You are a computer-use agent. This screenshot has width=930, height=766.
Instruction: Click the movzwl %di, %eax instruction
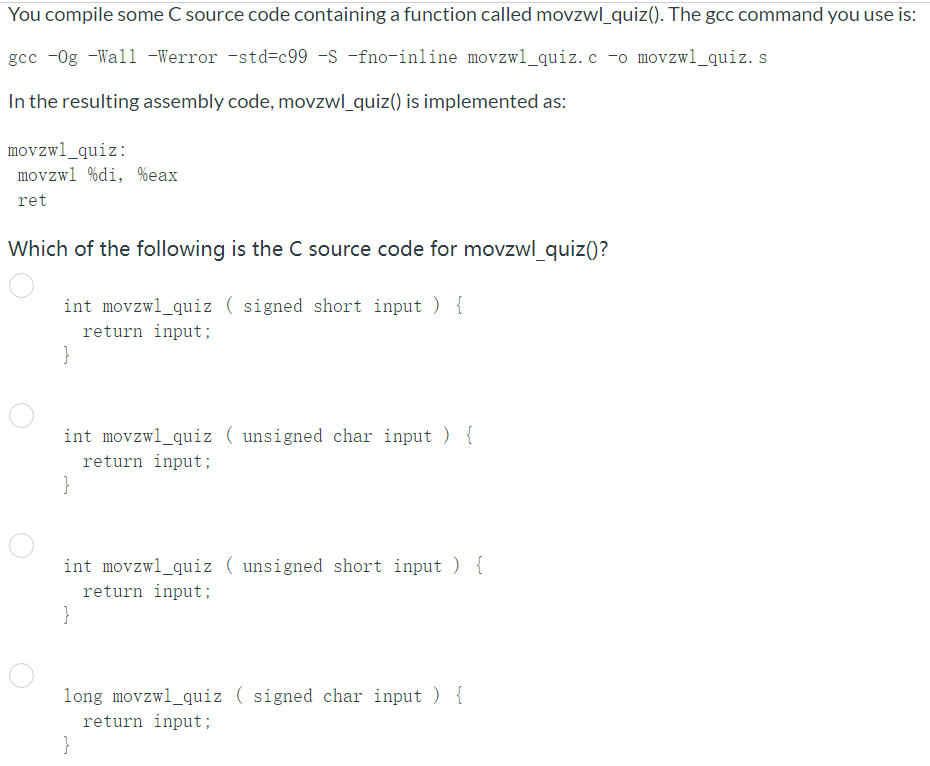coord(98,174)
